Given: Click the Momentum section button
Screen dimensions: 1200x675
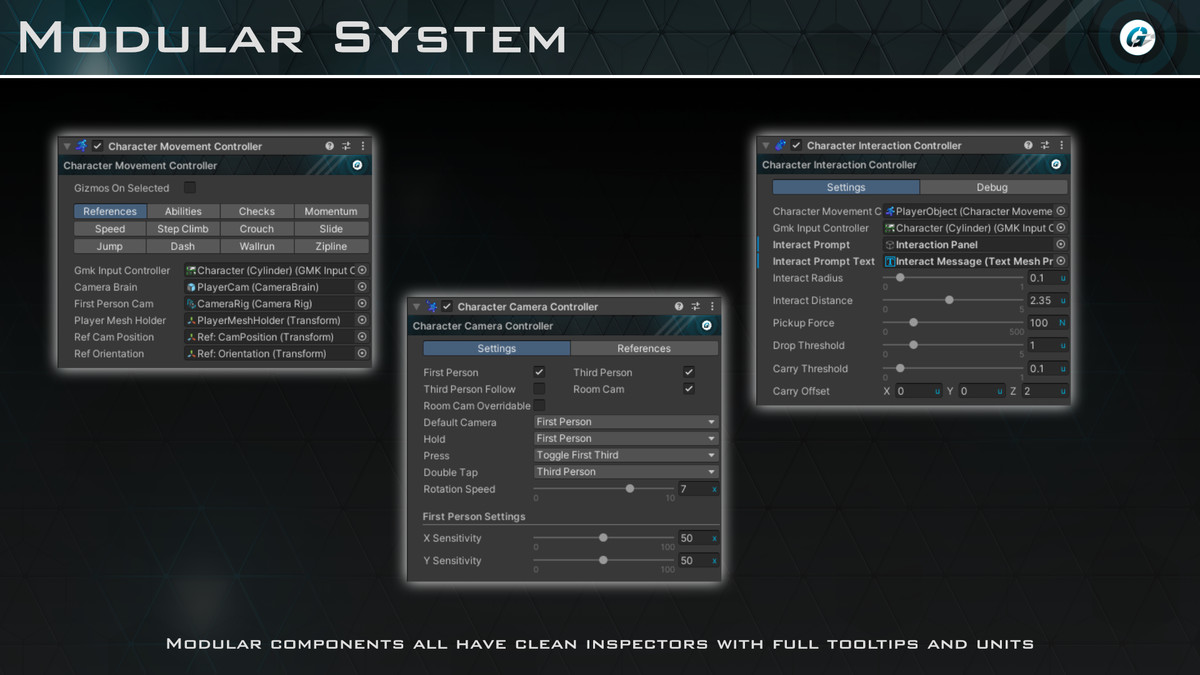Looking at the screenshot, I should click(x=332, y=211).
